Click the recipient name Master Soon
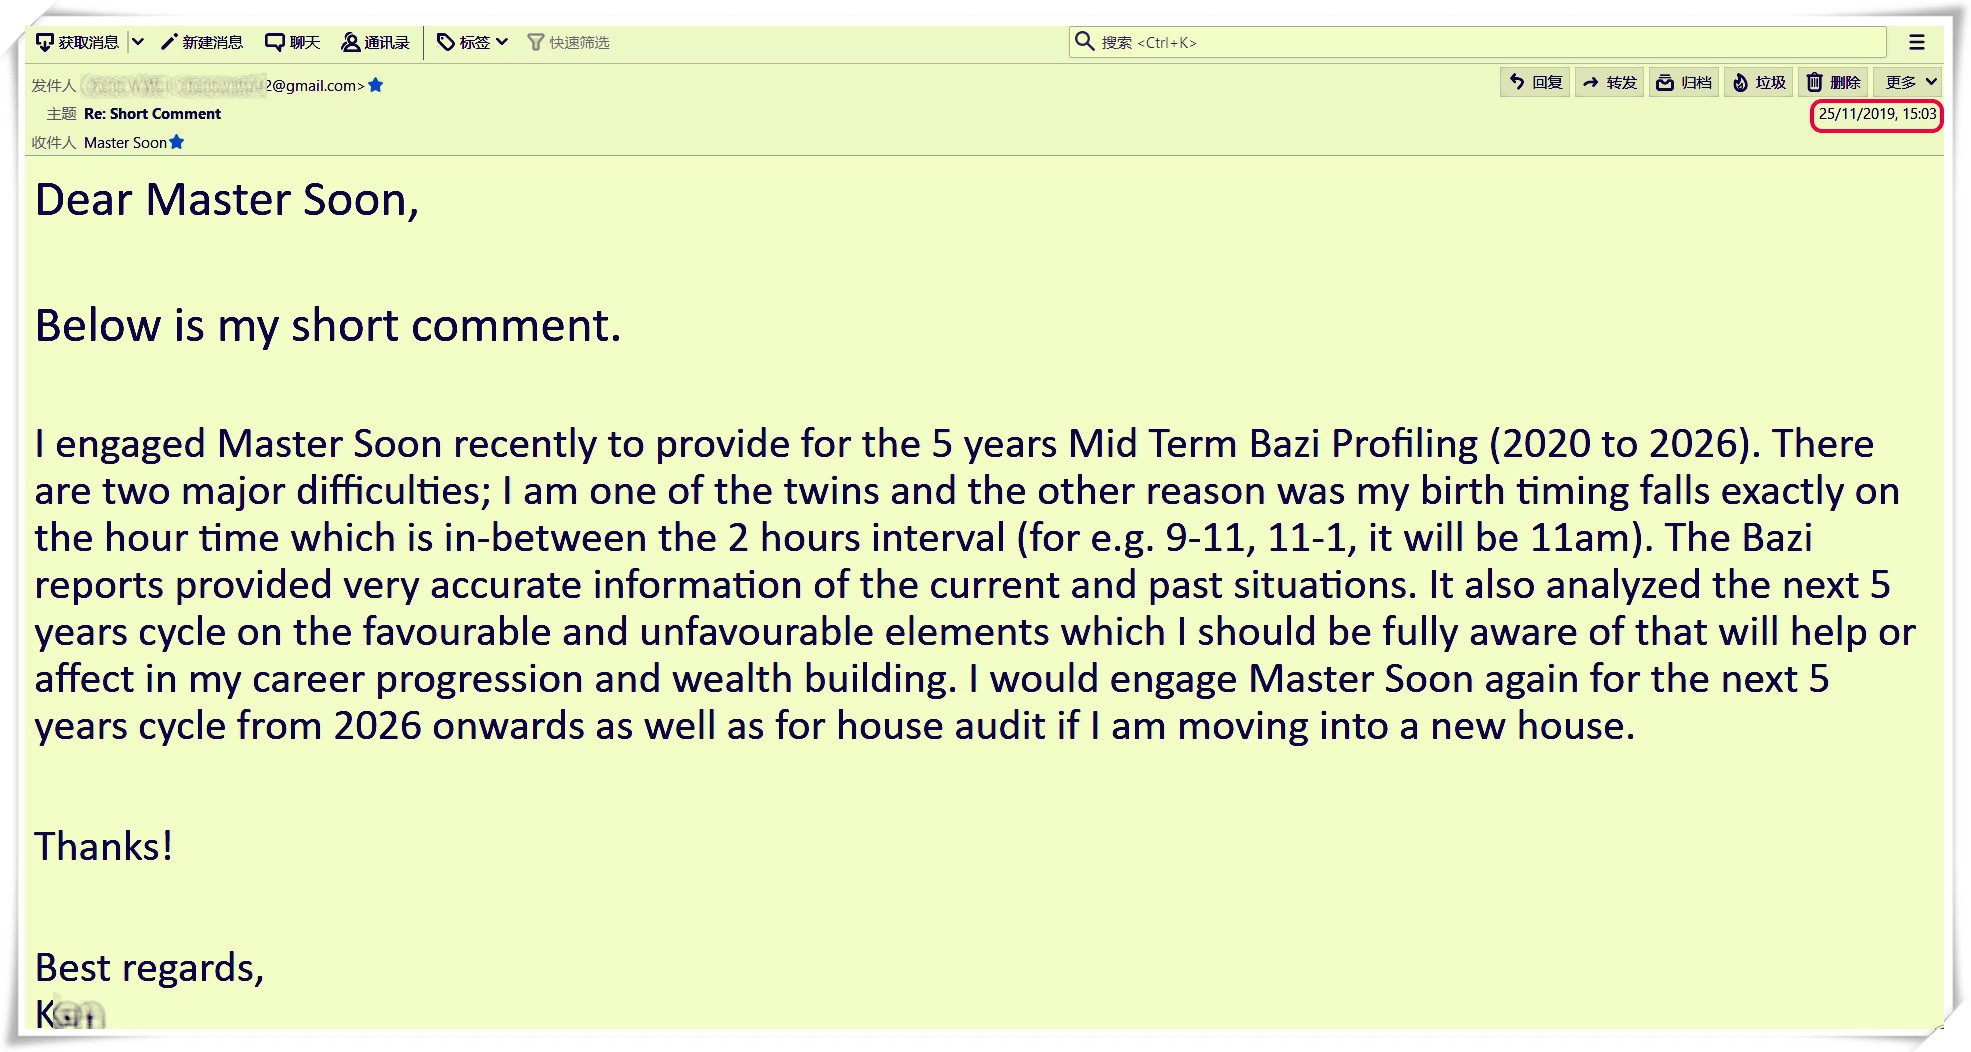Viewport: 1971px width, 1052px height. 125,143
